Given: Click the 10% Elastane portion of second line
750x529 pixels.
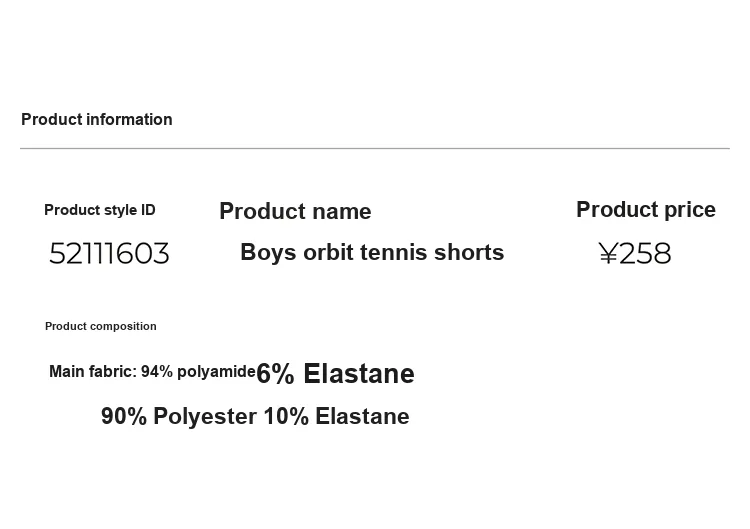Looking at the screenshot, I should coord(337,417).
